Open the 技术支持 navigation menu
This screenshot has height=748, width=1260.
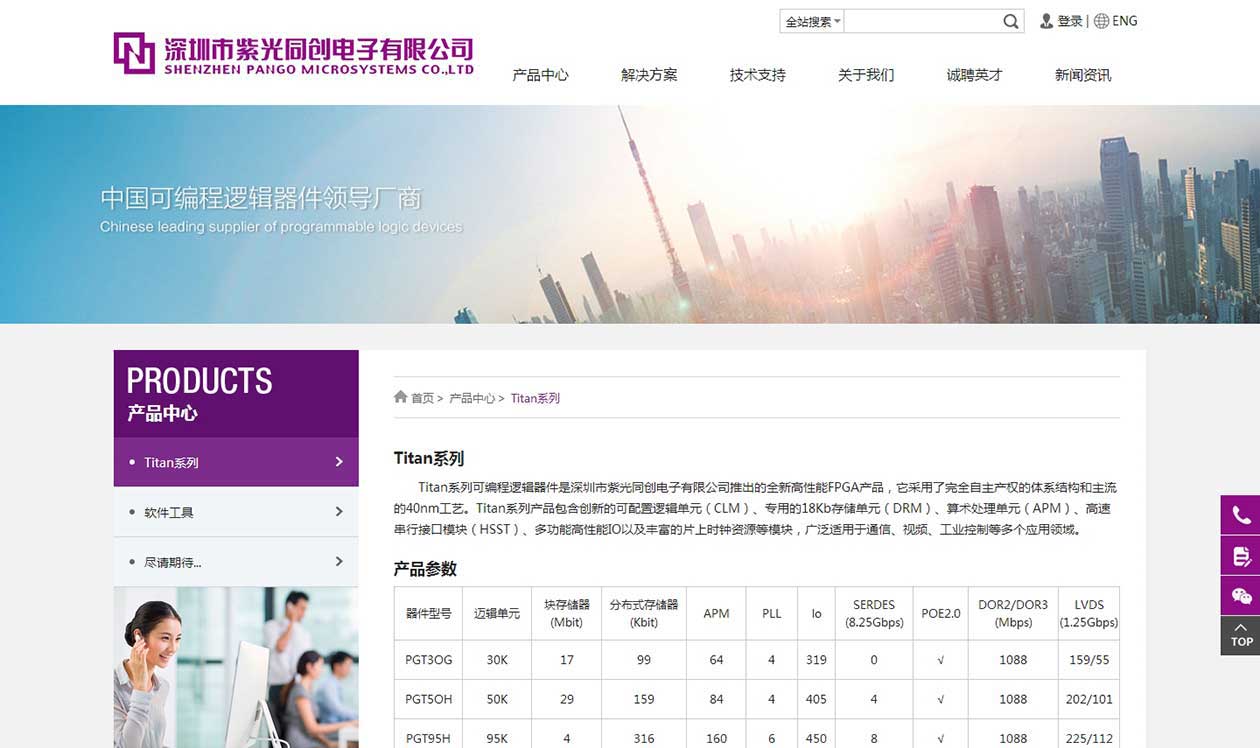tap(758, 75)
